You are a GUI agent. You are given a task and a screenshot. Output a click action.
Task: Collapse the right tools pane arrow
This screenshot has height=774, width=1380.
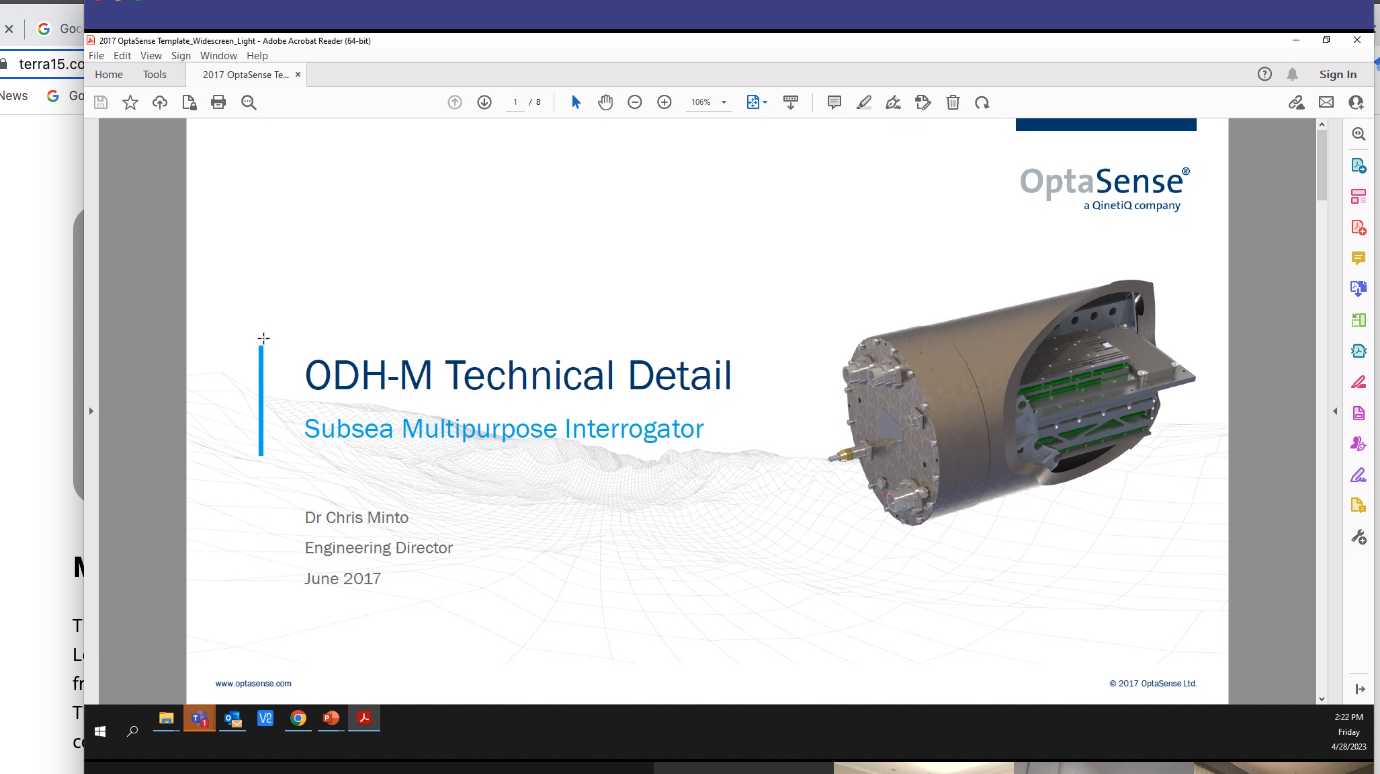(1335, 411)
